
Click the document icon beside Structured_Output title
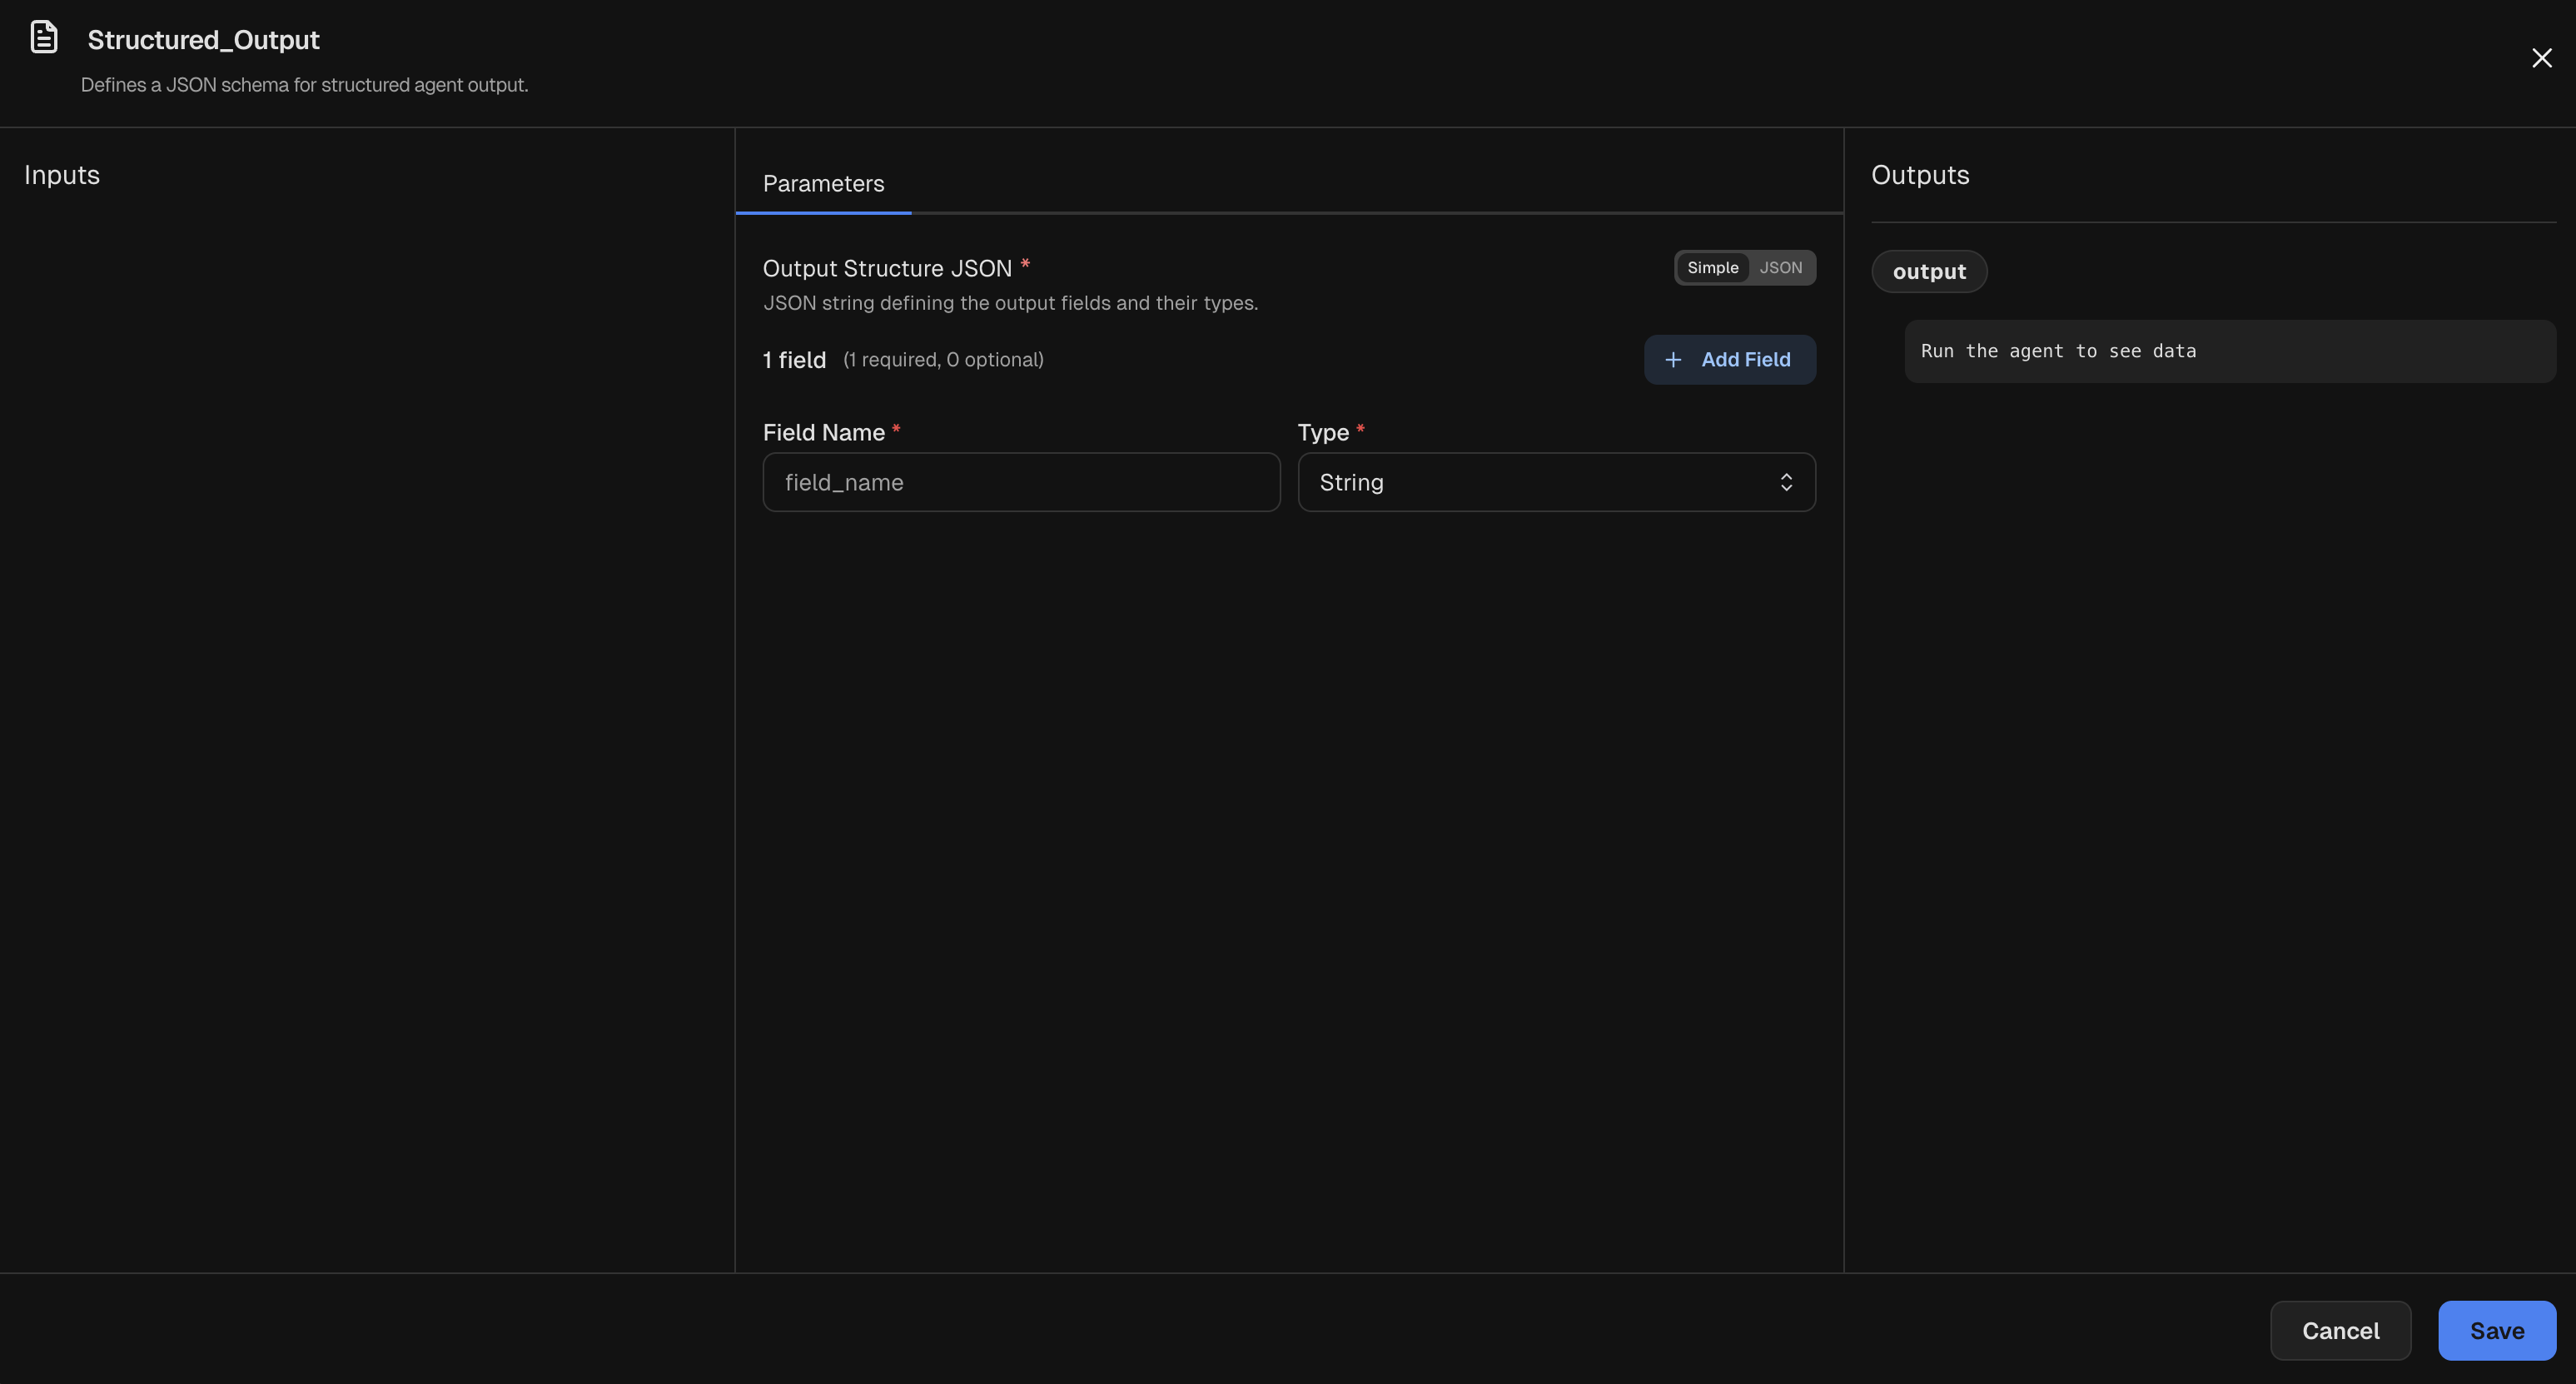pos(44,37)
